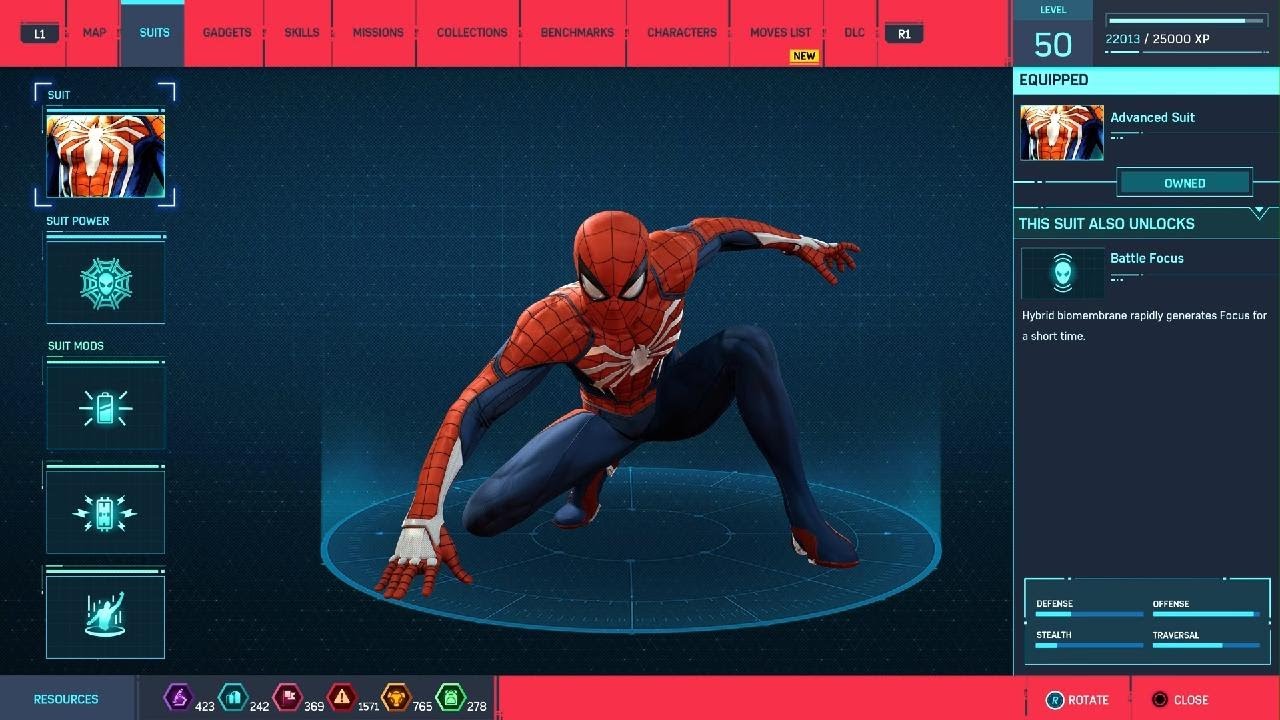This screenshot has height=720, width=1280.
Task: Switch to the BENCHMARKS tab
Action: 577,33
